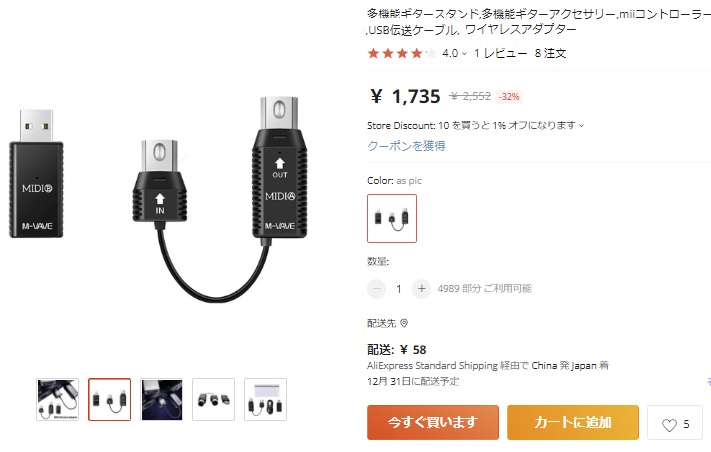Click the カートに追加 button
This screenshot has height=452, width=711.
point(573,423)
